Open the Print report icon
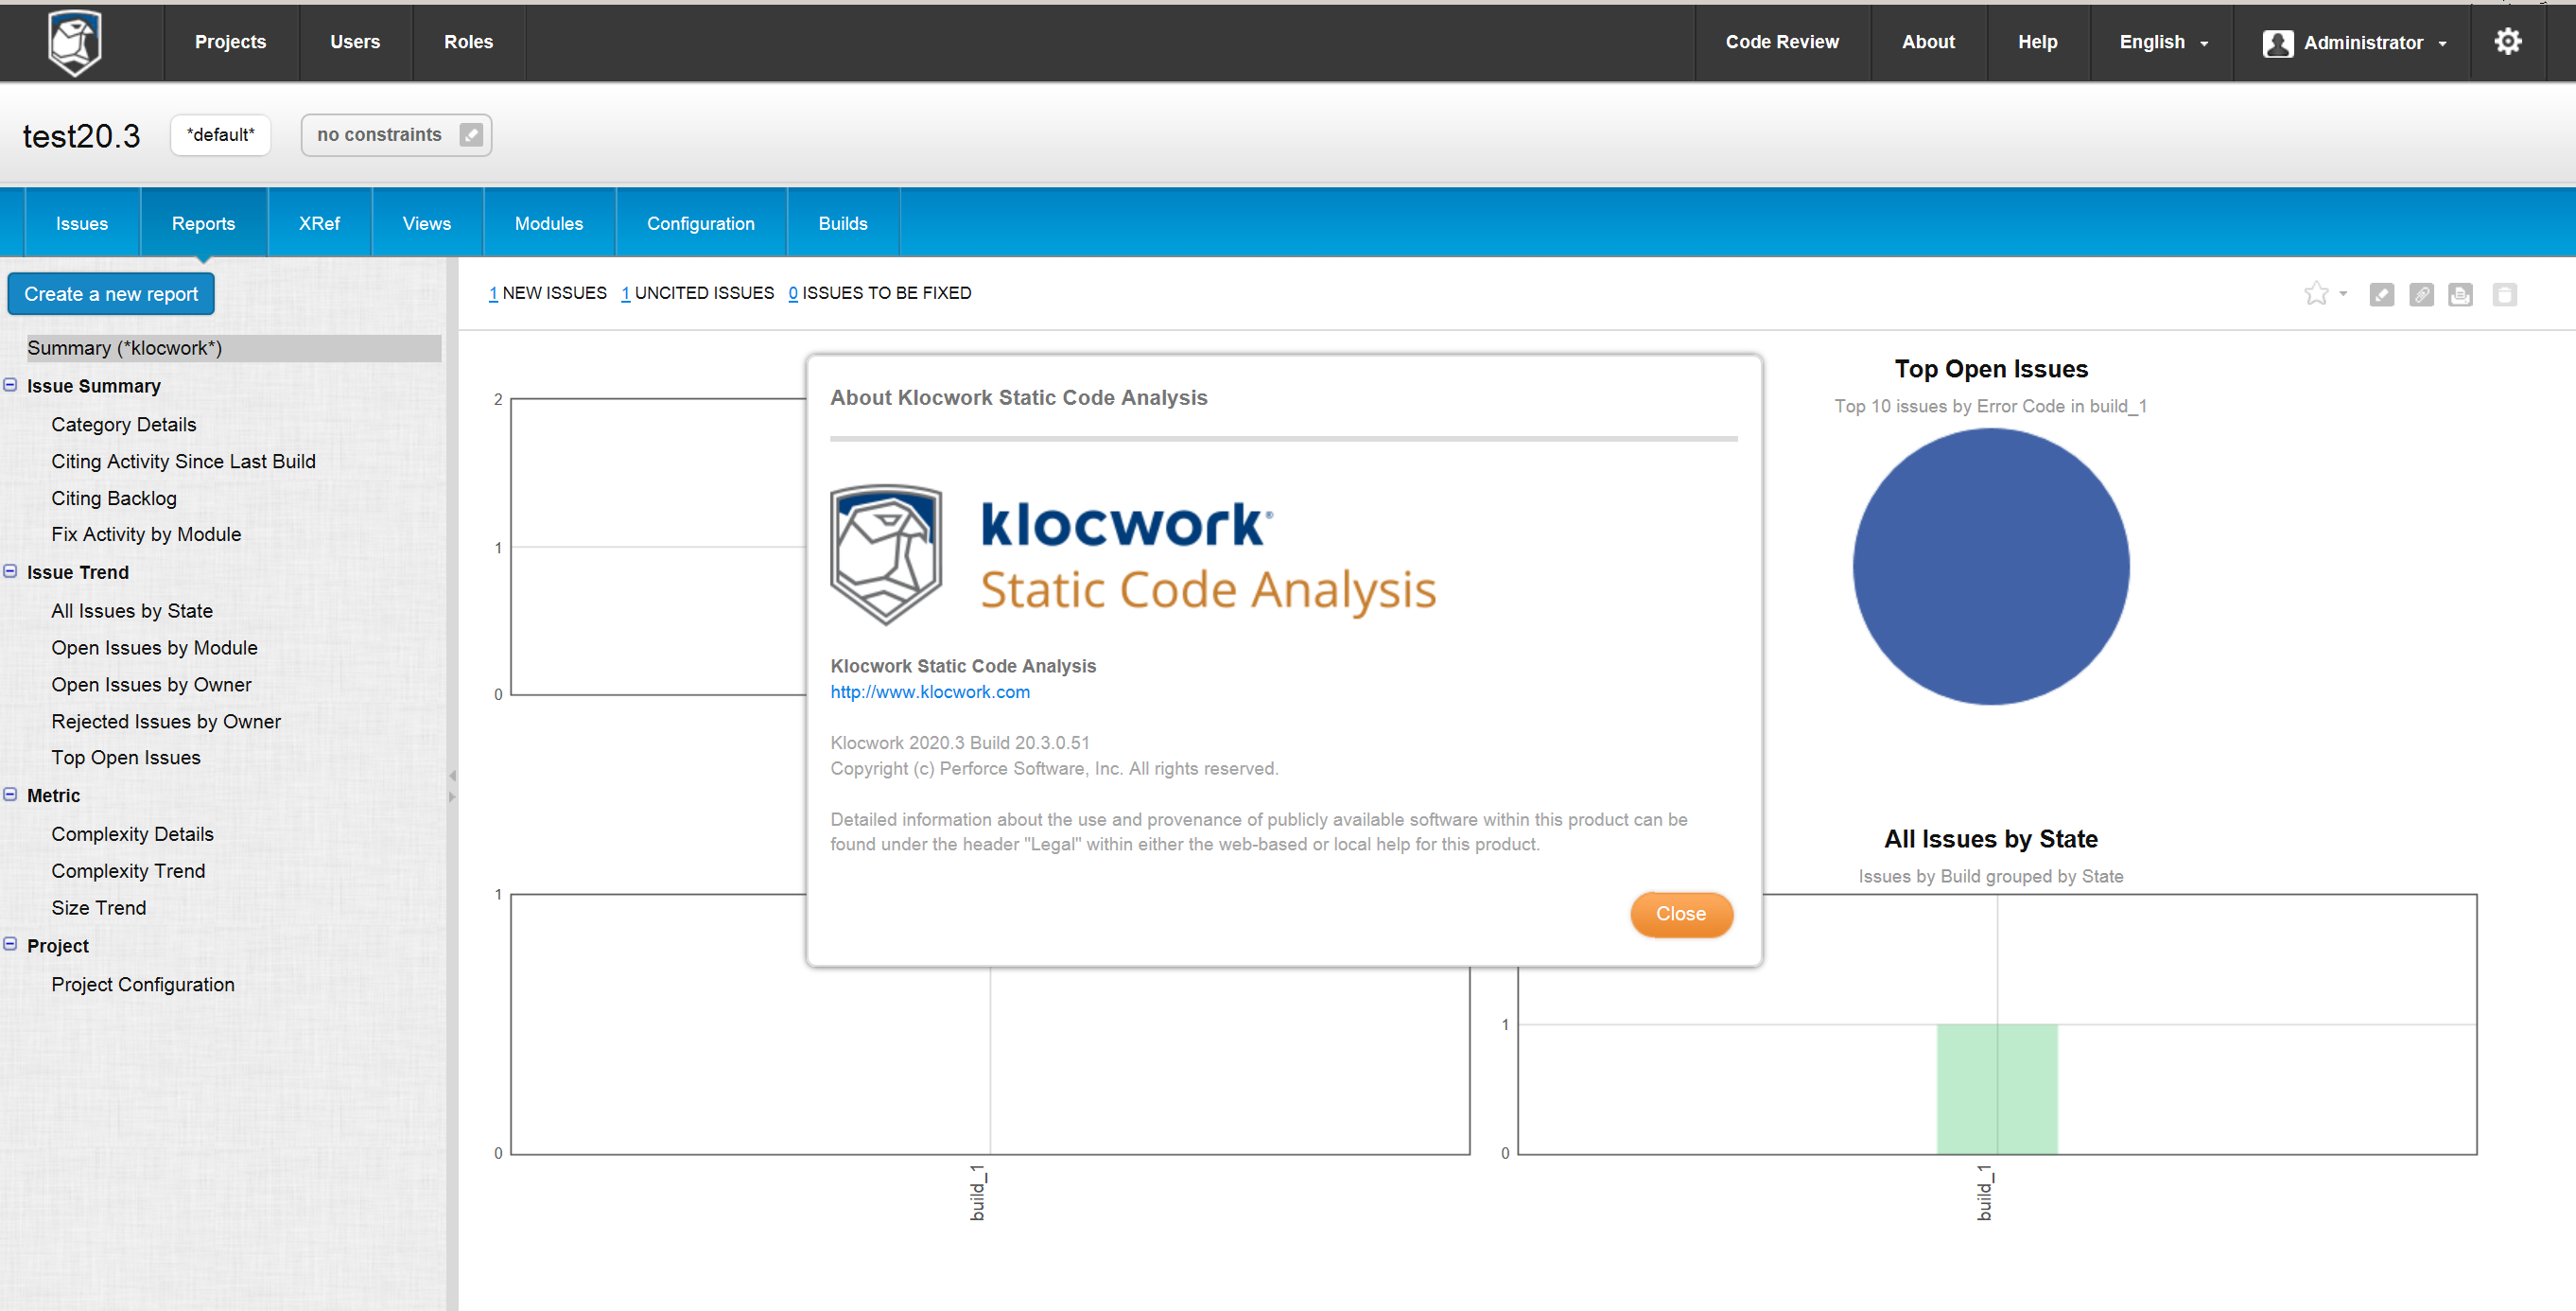Image resolution: width=2576 pixels, height=1311 pixels. 2460,294
